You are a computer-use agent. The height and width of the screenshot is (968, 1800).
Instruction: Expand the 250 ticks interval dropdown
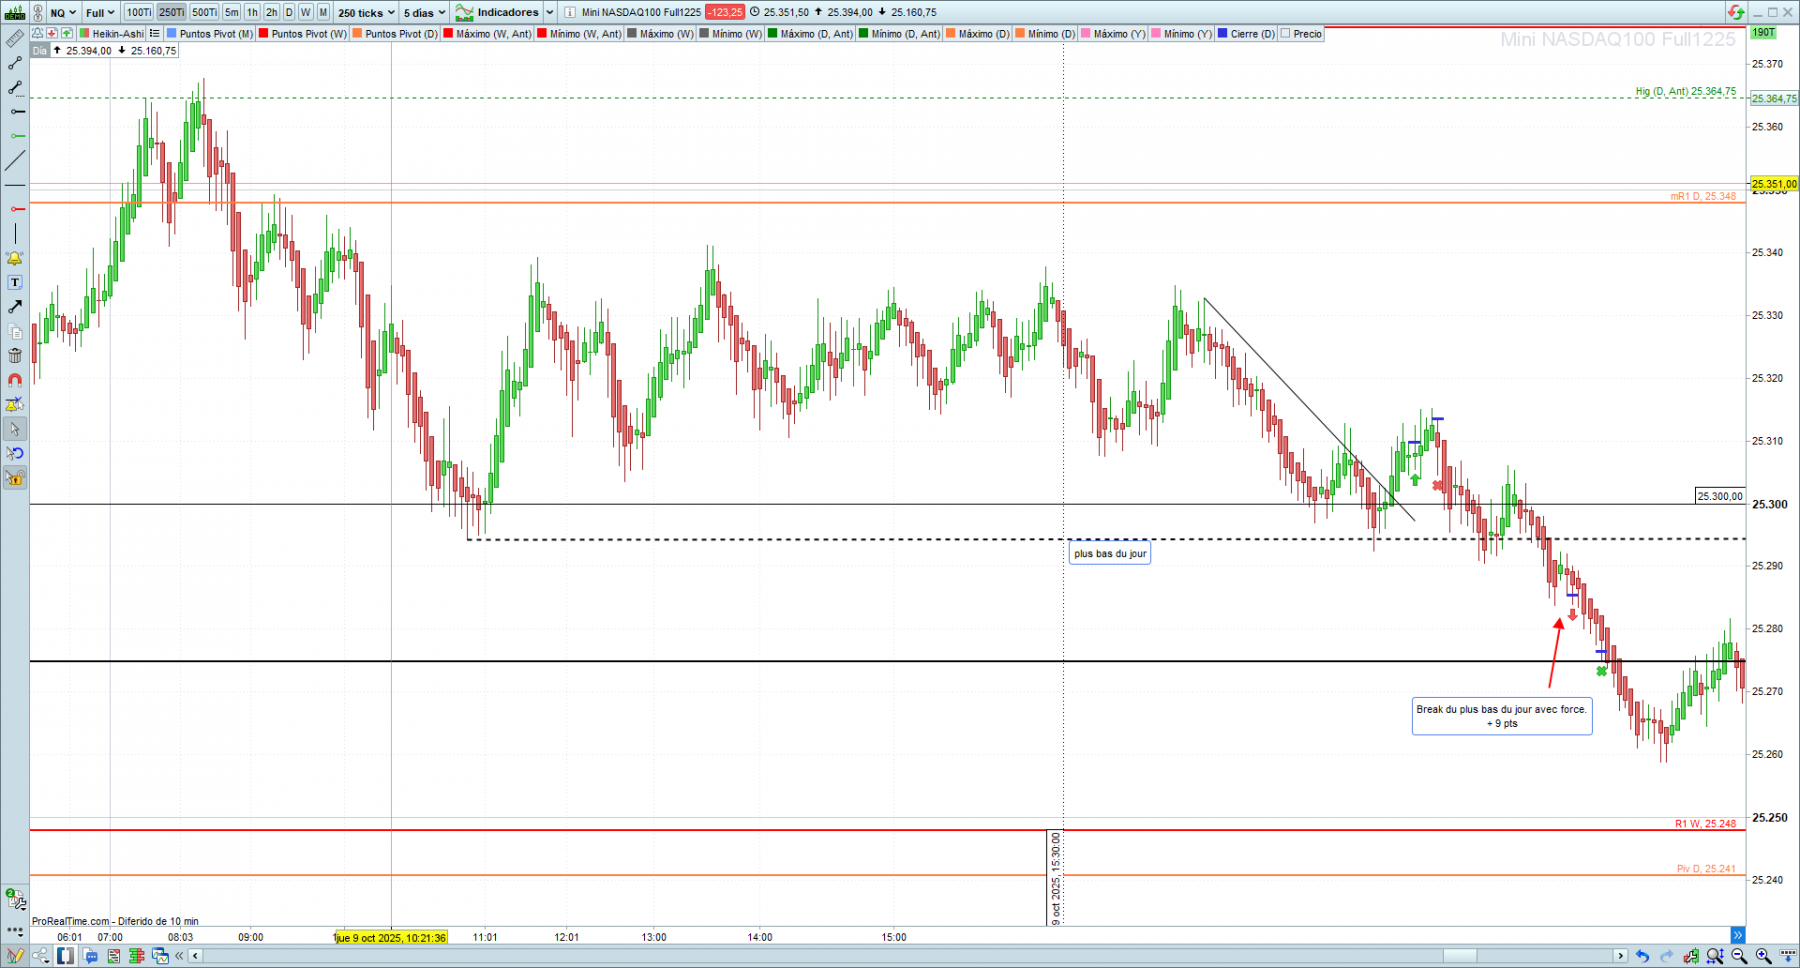coord(366,12)
